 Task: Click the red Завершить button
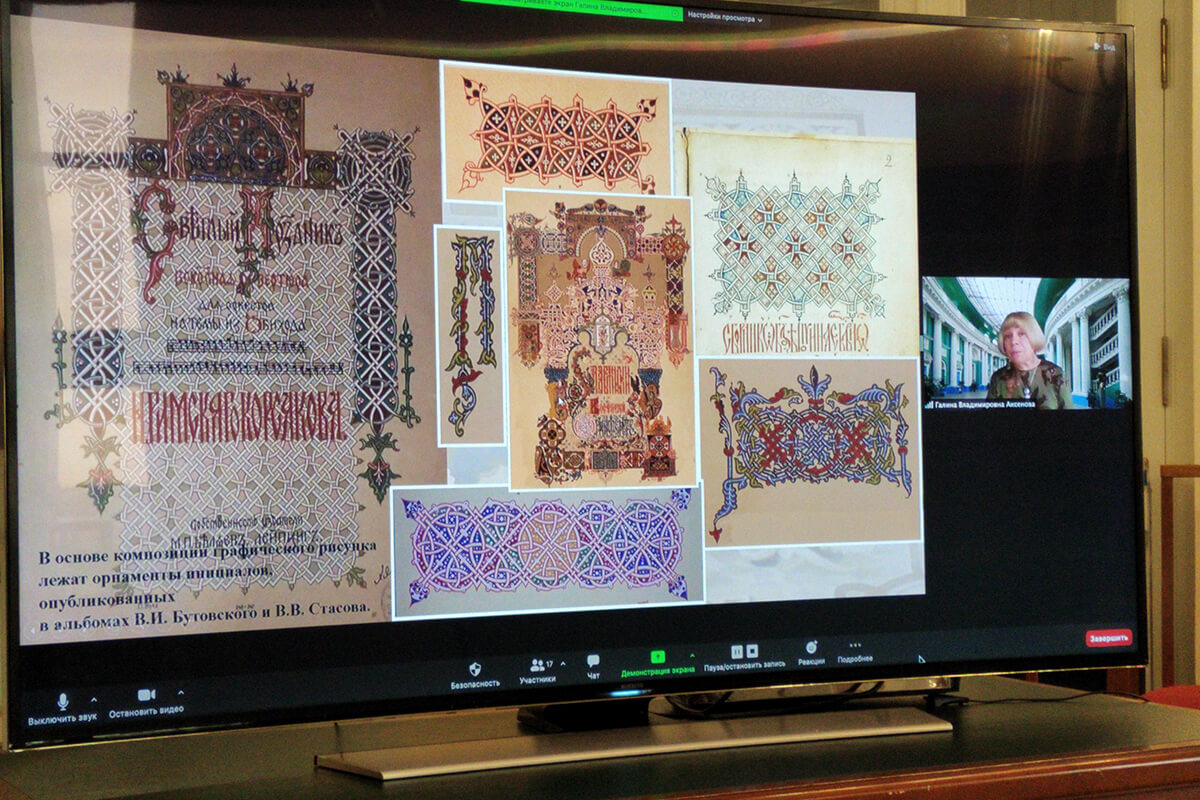click(1108, 638)
